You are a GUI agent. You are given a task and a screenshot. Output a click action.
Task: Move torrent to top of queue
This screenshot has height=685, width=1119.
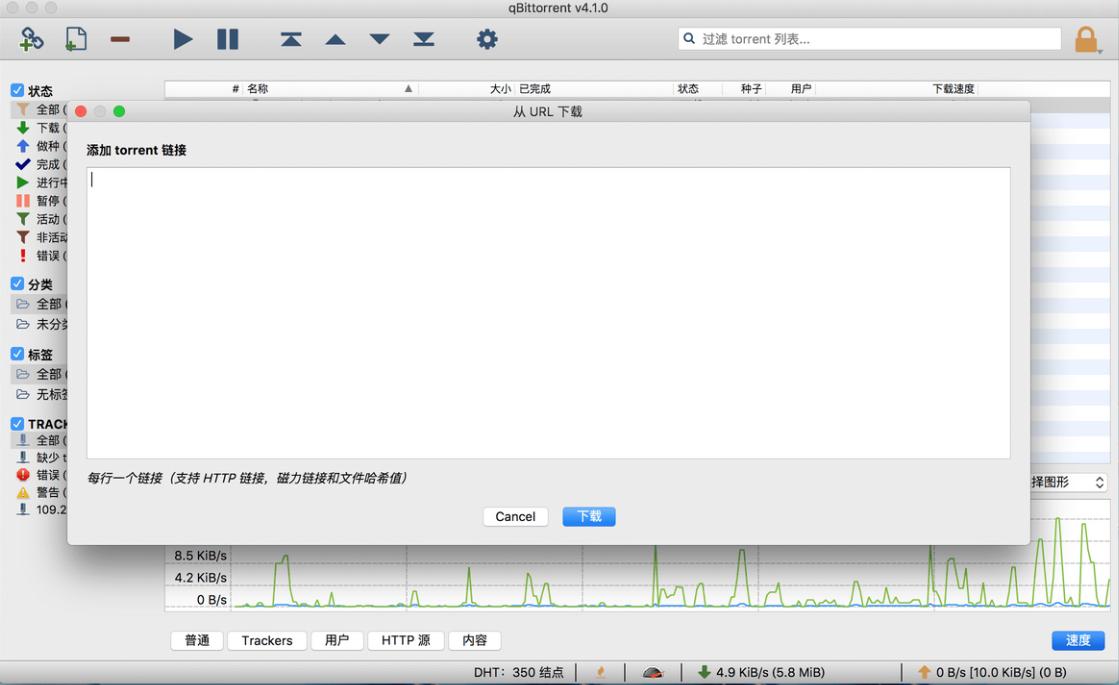[291, 39]
